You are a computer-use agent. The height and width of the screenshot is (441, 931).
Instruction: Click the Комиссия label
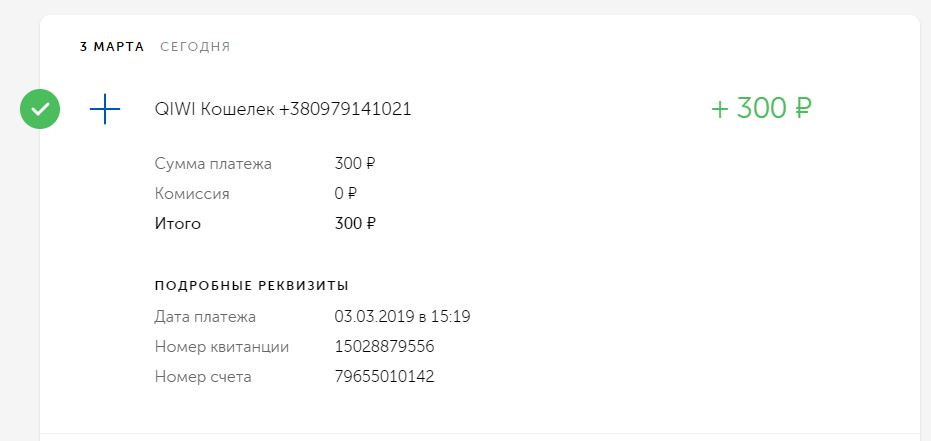tap(192, 194)
